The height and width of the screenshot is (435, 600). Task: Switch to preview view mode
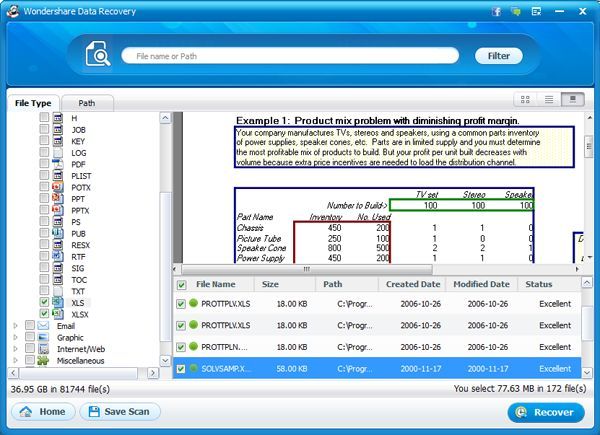click(572, 100)
